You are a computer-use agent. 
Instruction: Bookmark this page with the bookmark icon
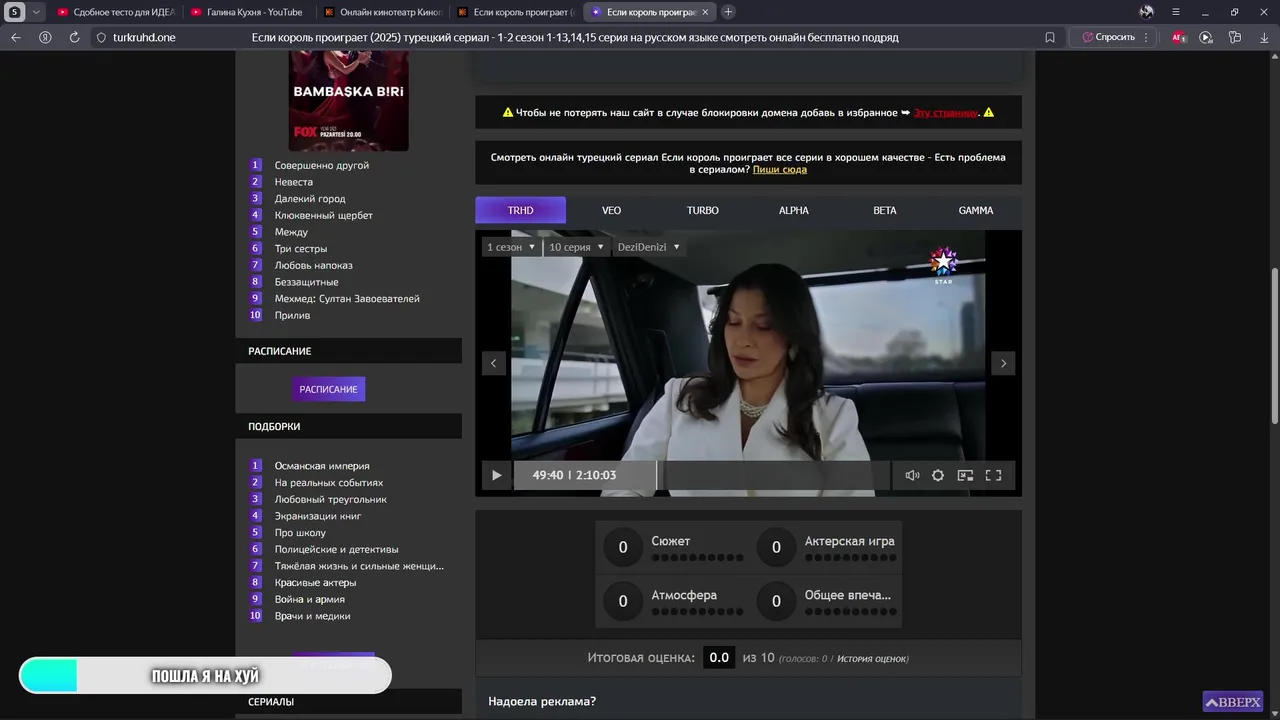pos(1050,37)
